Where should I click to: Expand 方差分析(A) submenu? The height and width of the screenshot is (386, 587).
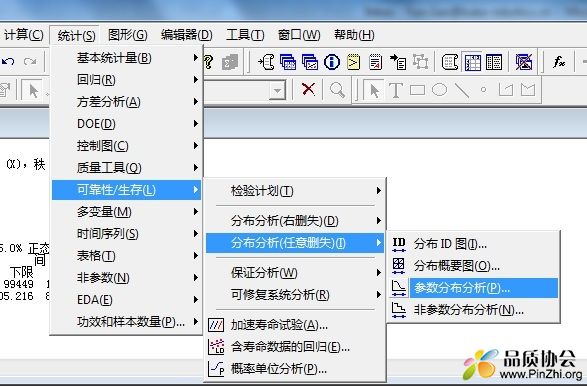tap(126, 102)
